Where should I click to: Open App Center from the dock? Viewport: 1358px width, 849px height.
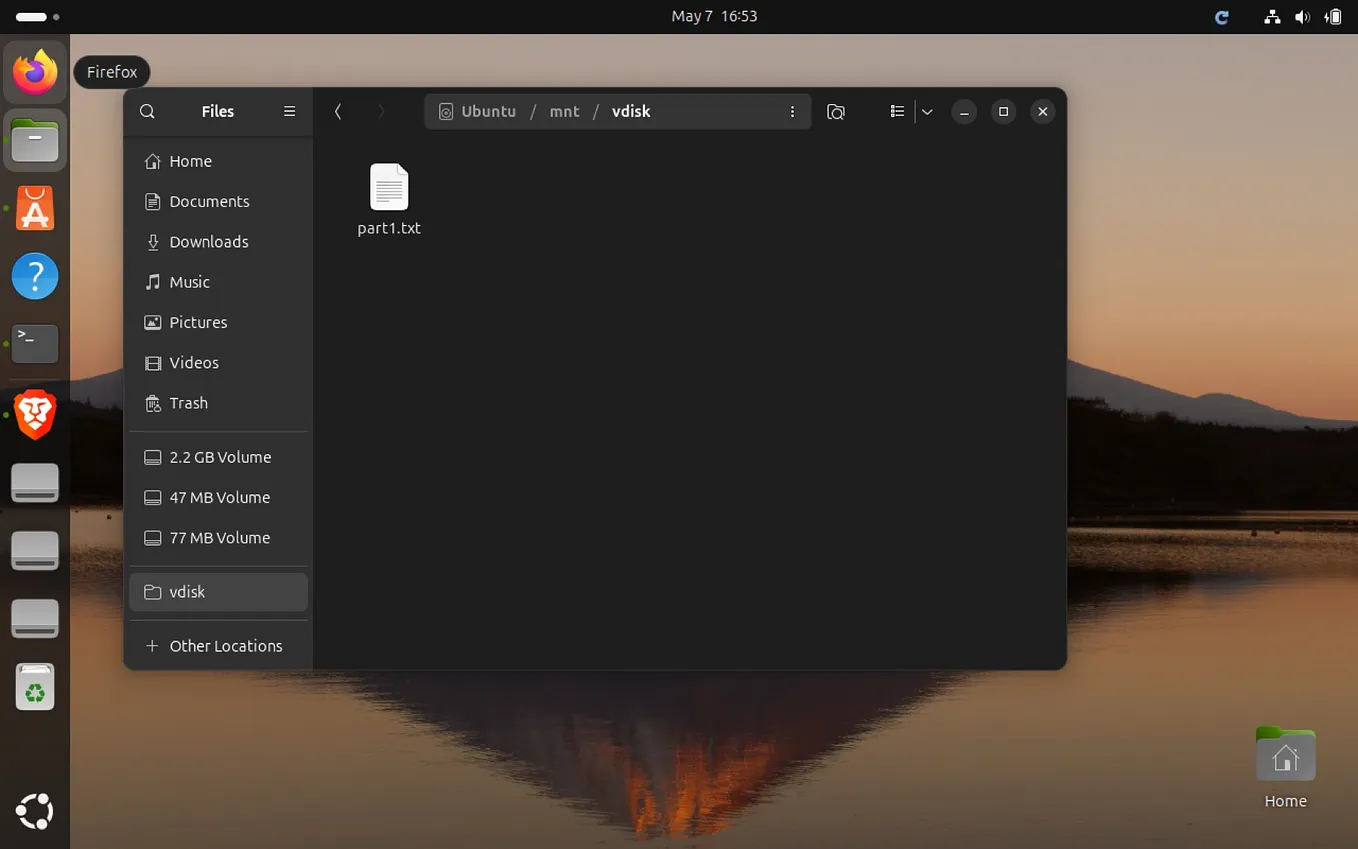click(x=35, y=208)
